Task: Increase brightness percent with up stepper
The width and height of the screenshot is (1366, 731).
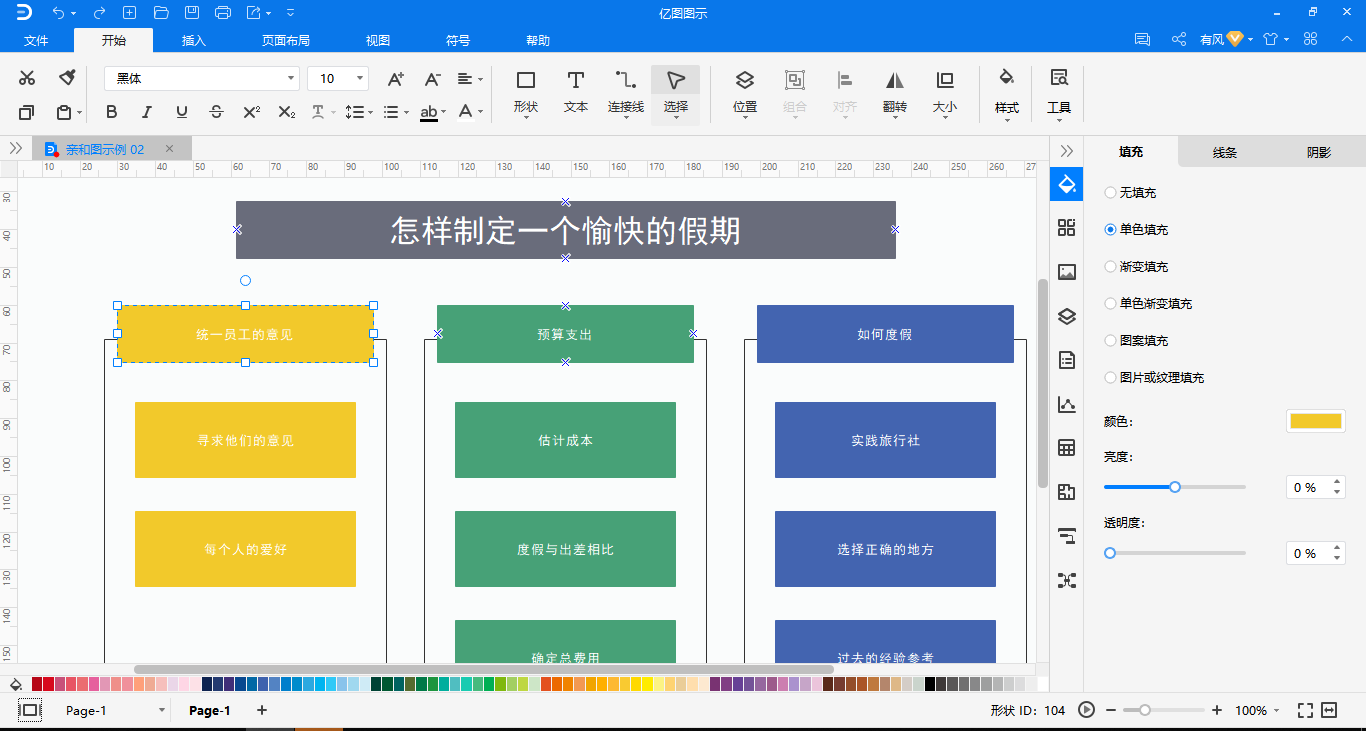Action: [1338, 482]
